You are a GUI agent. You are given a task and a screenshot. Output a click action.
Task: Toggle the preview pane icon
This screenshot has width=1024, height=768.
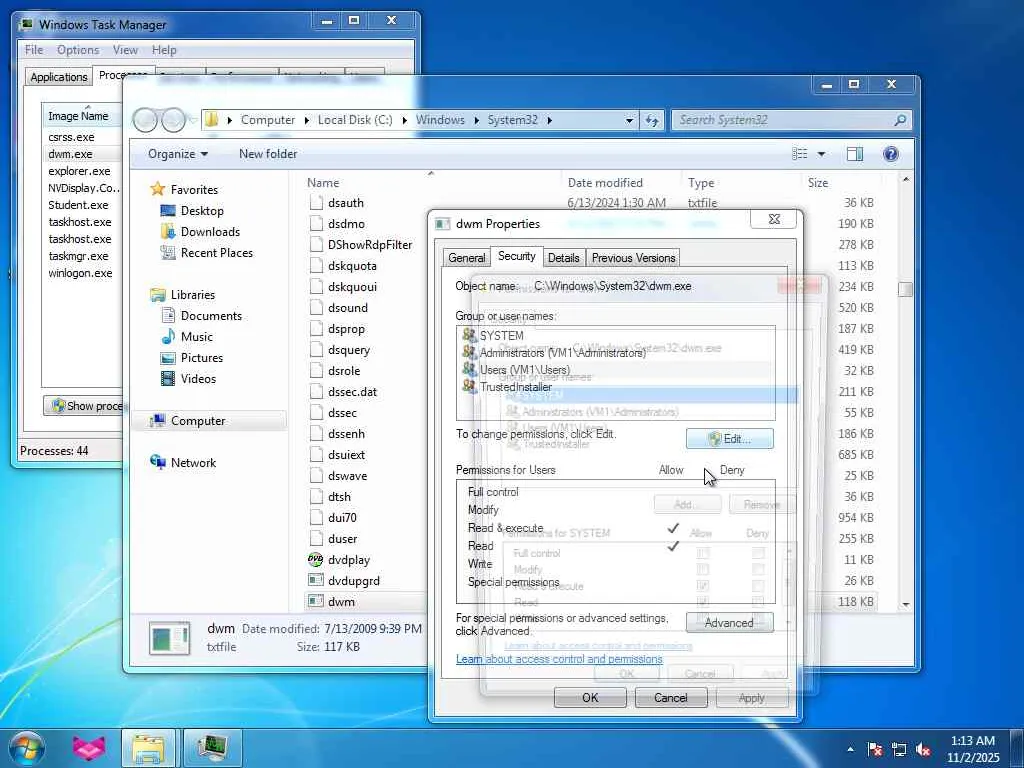pos(854,153)
